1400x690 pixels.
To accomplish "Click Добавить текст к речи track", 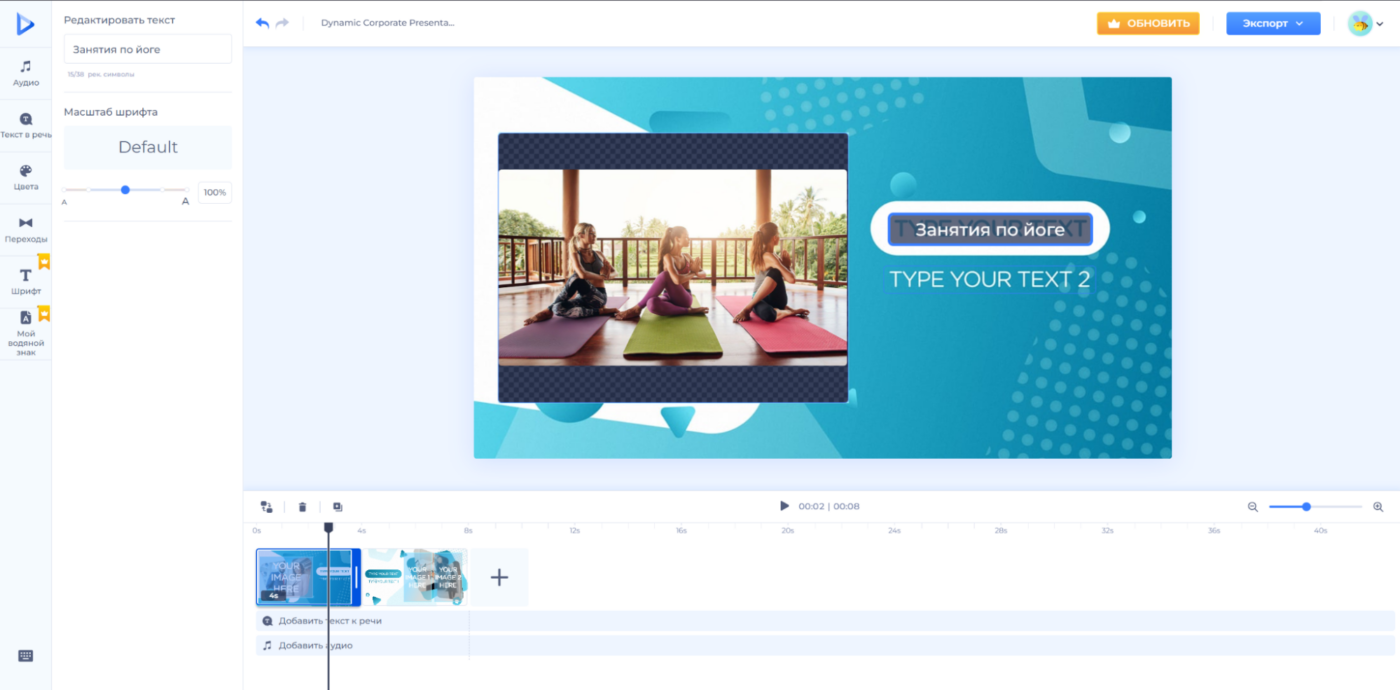I will (825, 621).
